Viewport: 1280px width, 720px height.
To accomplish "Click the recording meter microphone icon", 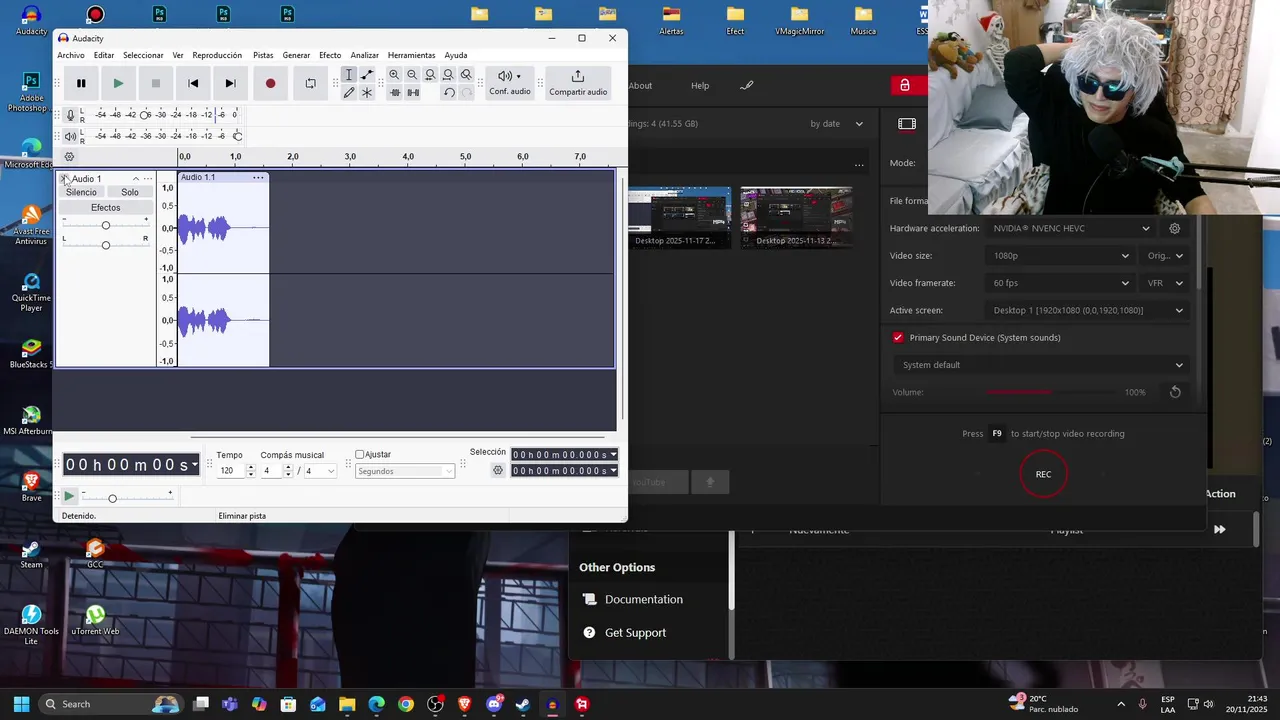I will tap(70, 115).
